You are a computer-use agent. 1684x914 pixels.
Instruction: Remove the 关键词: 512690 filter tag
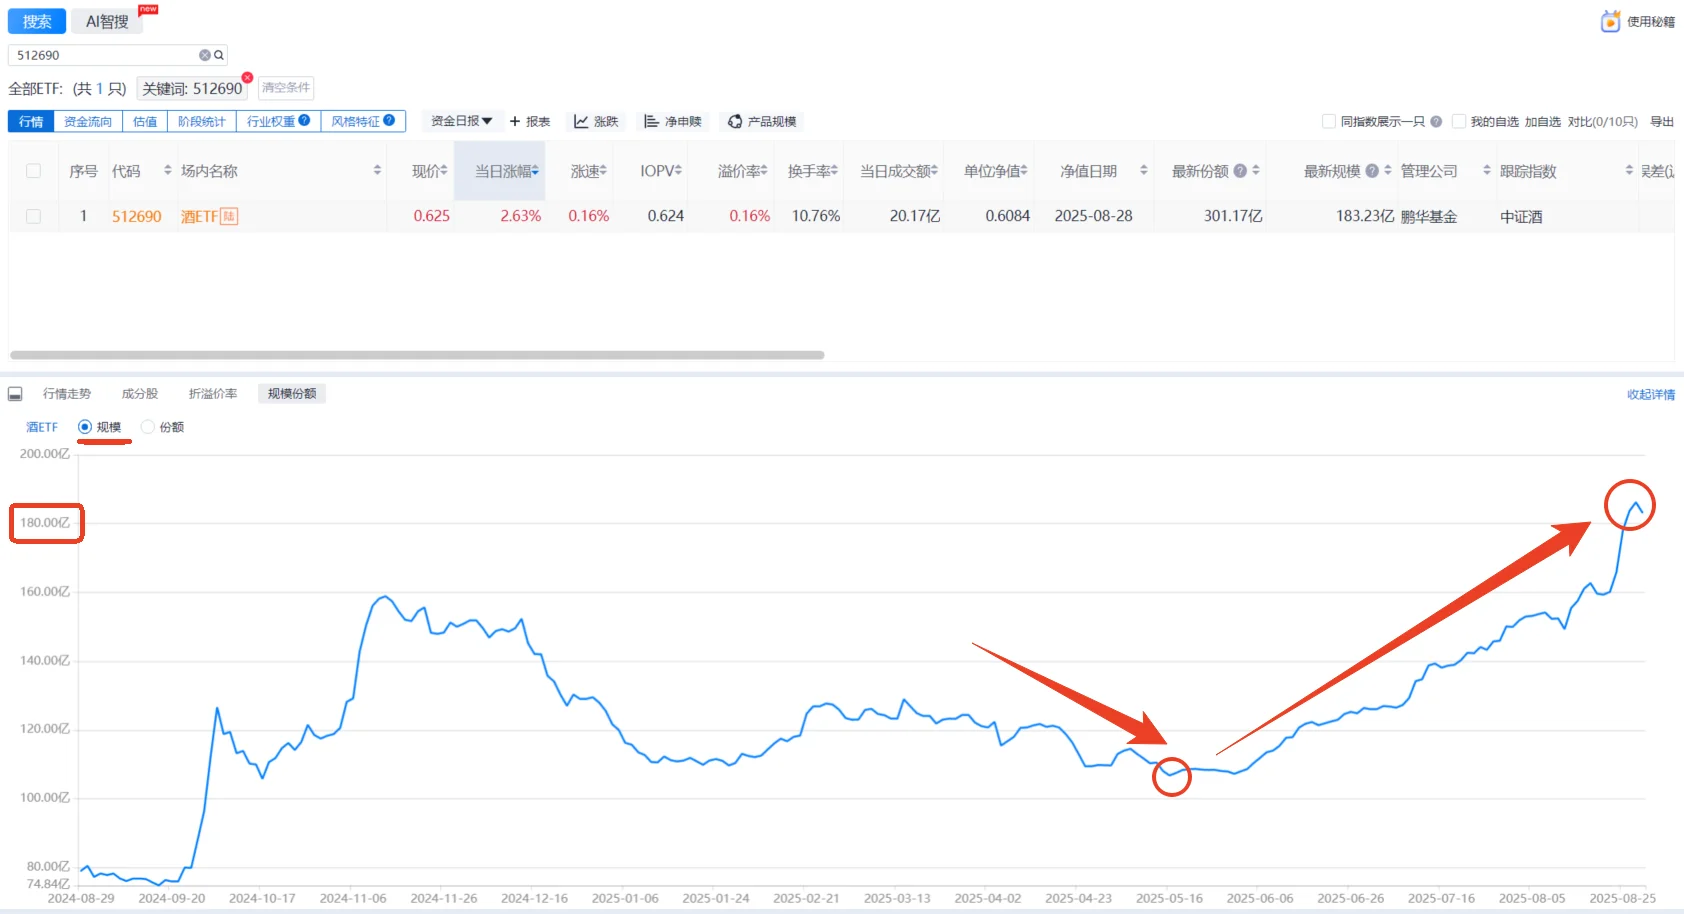pos(247,77)
